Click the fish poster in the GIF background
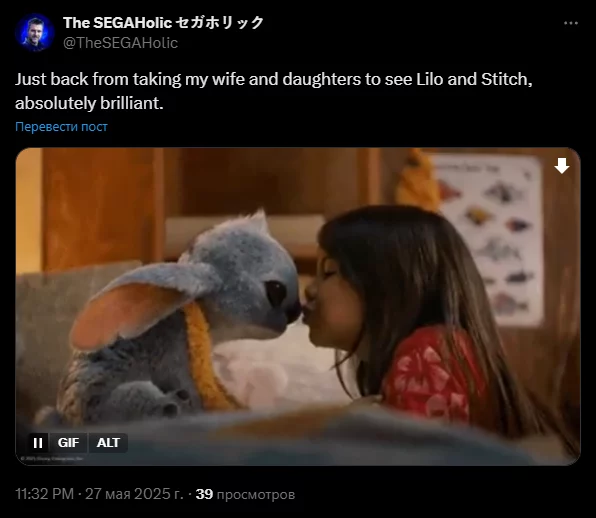Viewport: 596px width, 518px height. point(491,241)
